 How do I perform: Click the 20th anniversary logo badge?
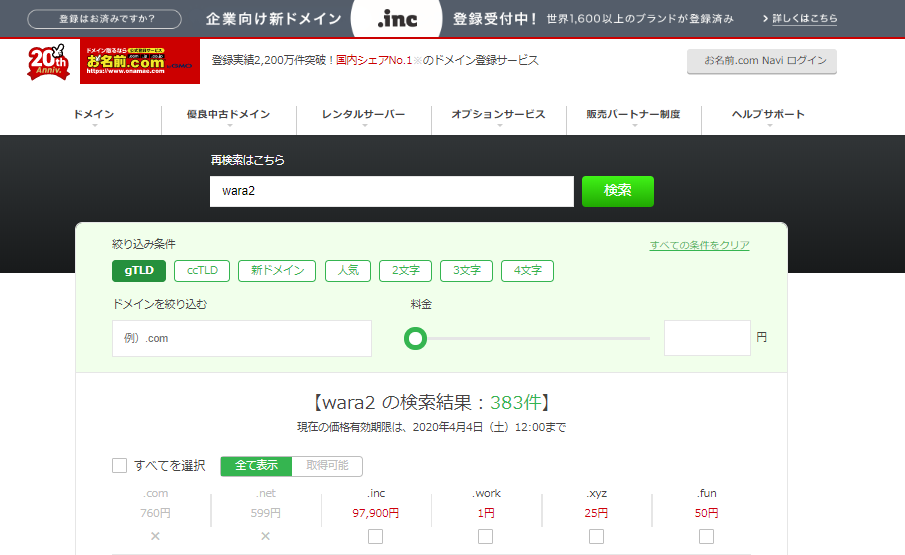click(x=48, y=62)
